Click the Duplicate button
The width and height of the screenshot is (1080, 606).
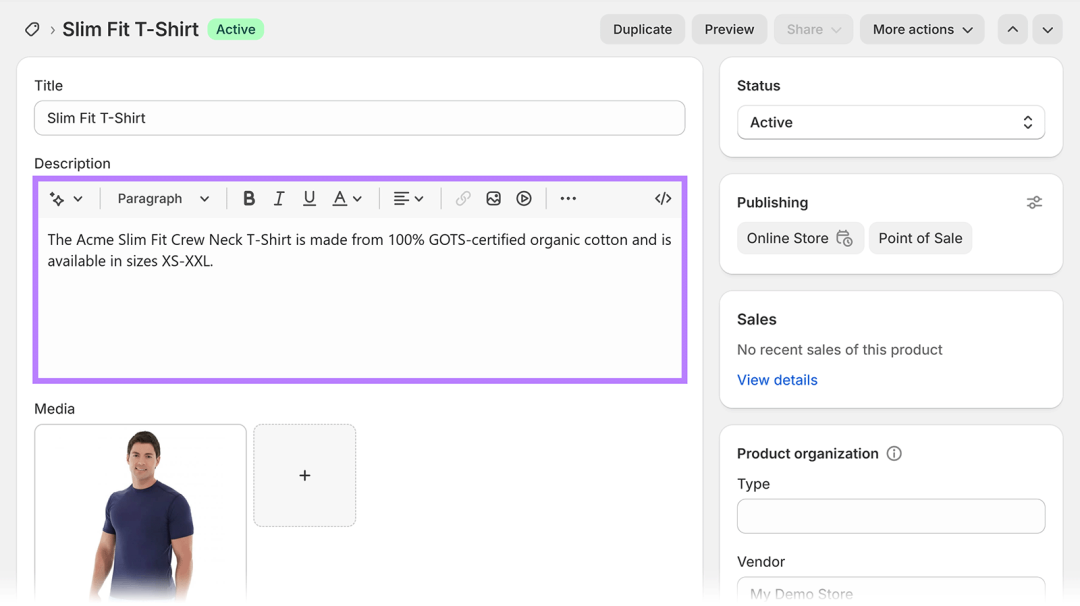[x=642, y=29]
